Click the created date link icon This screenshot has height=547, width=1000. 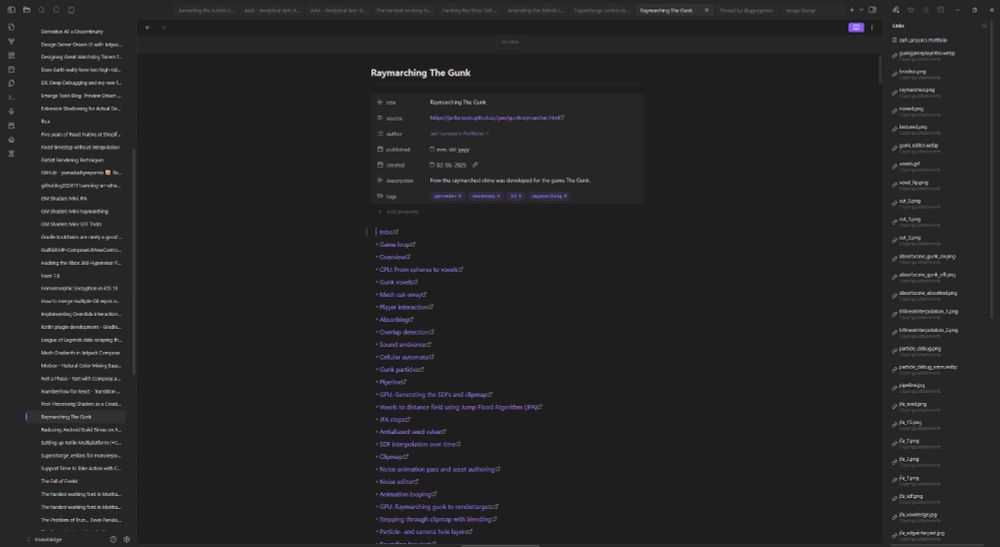(475, 165)
